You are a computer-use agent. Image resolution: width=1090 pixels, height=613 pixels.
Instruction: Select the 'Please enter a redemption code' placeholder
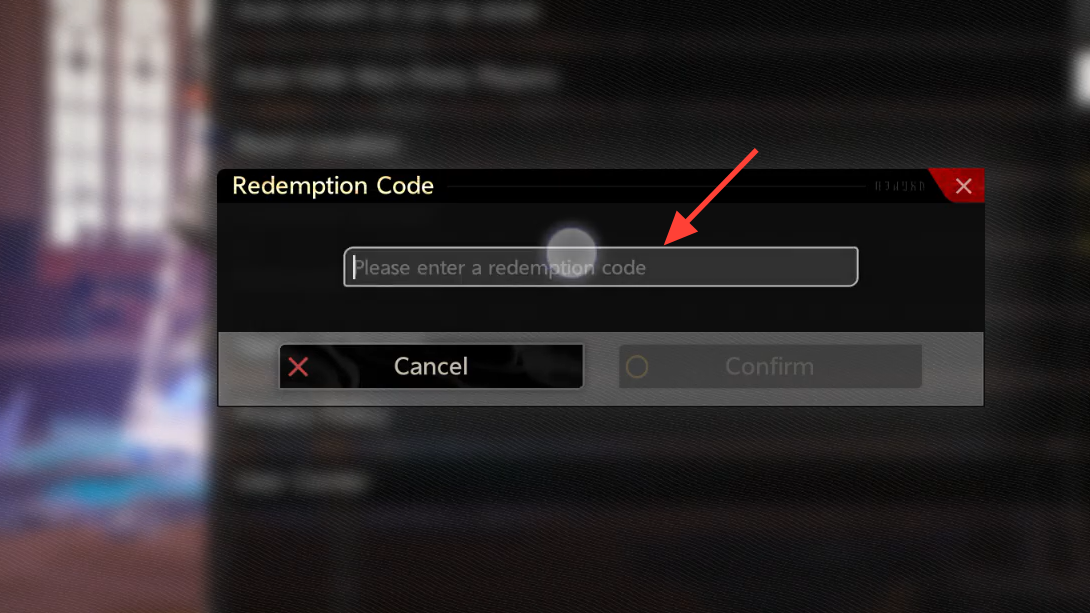501,268
